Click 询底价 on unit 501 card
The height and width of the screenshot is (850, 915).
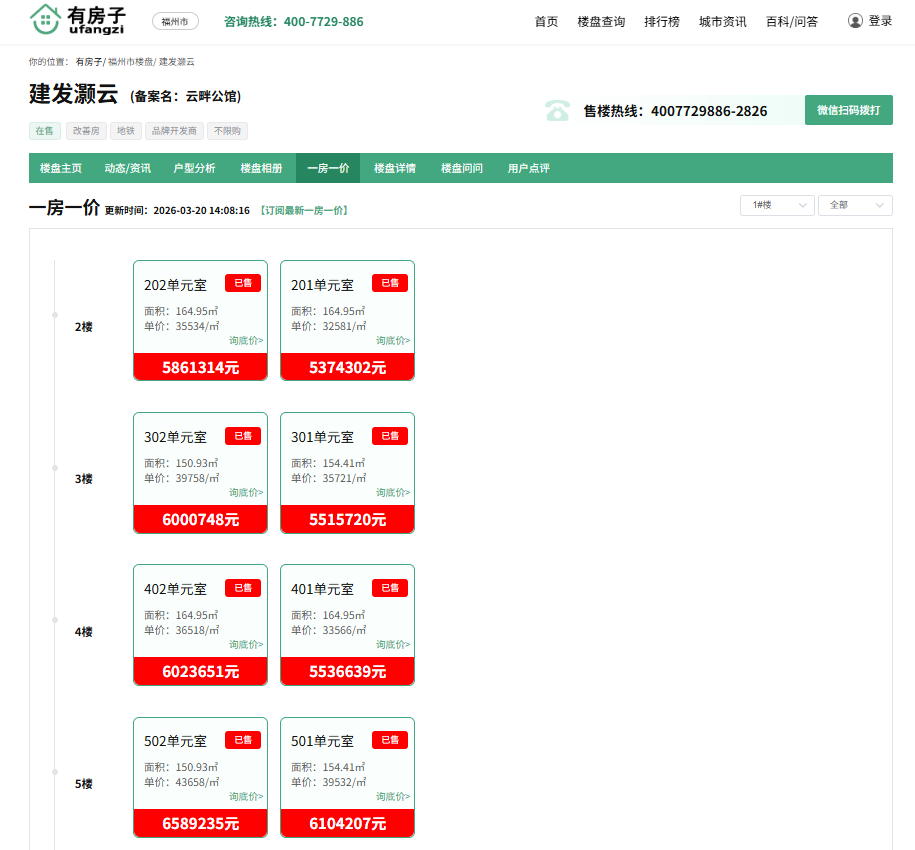(393, 797)
